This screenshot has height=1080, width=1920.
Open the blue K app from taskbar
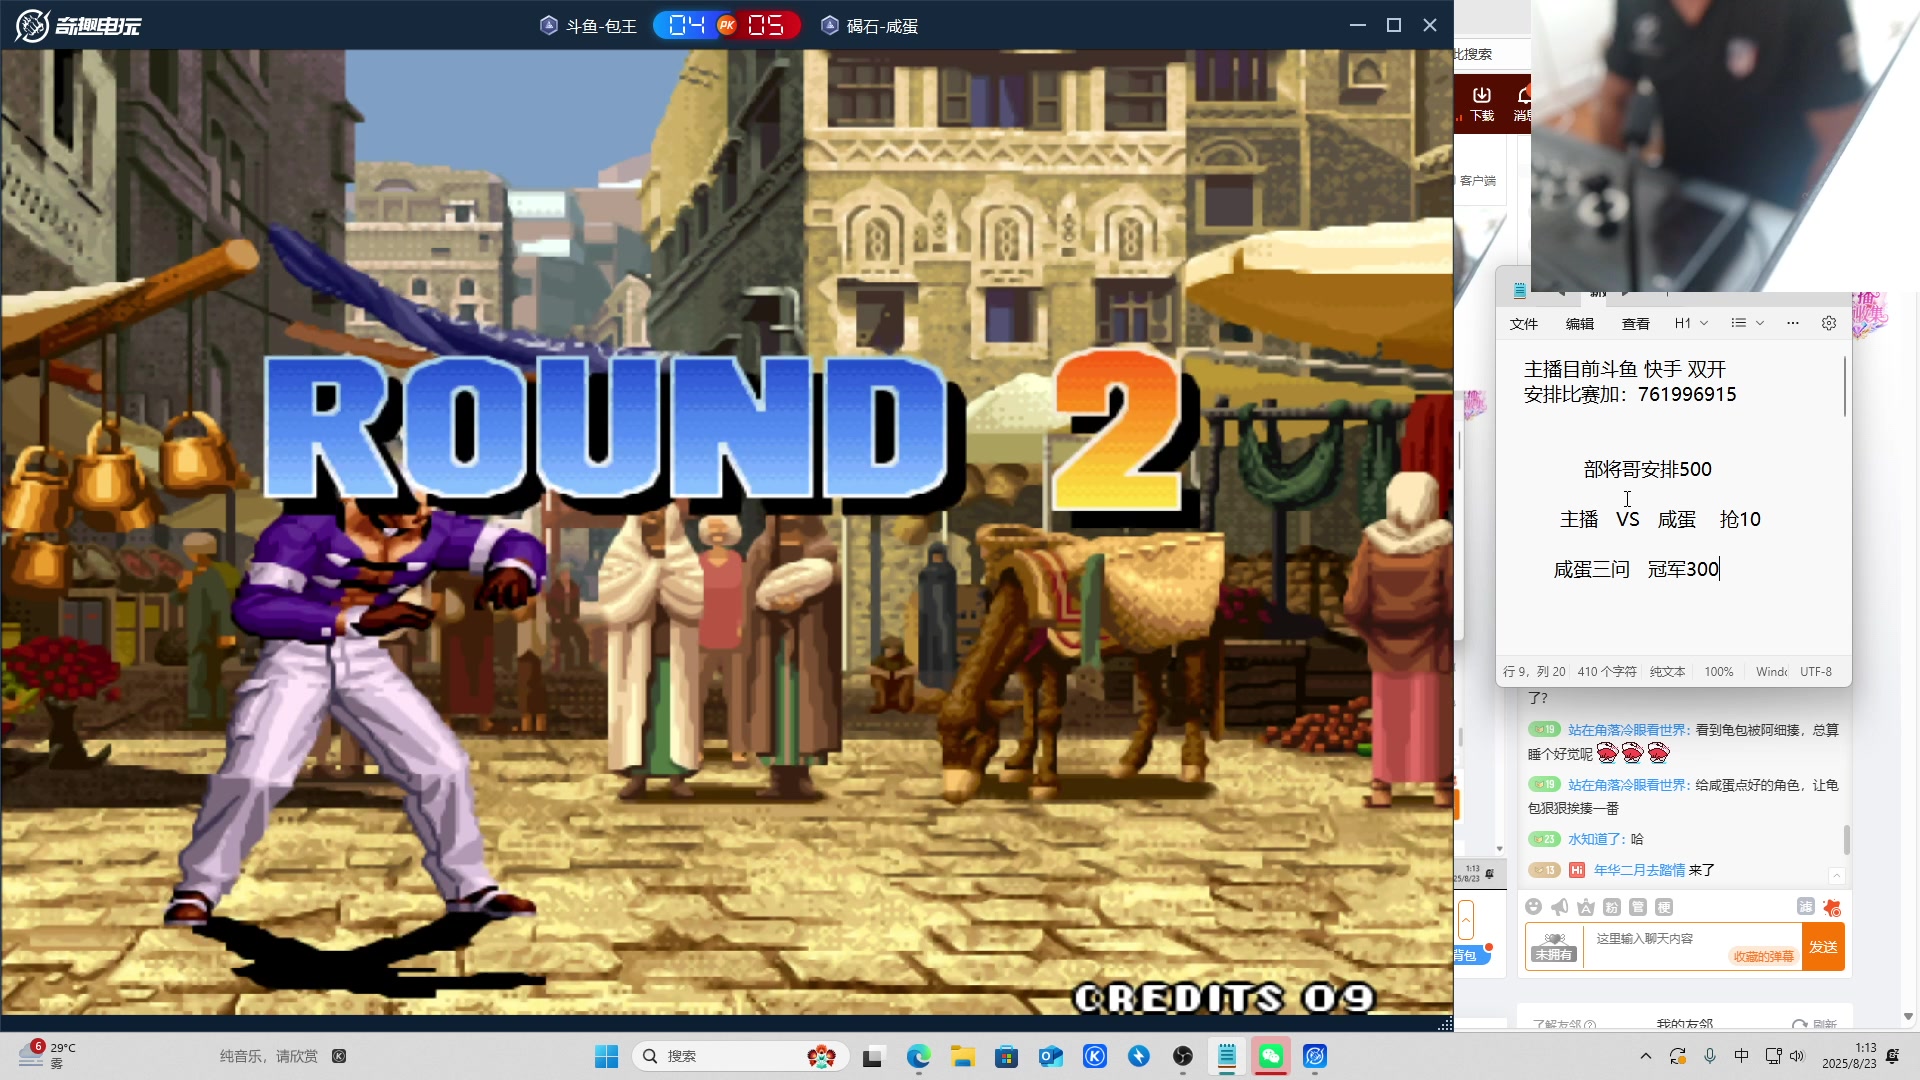[1095, 1056]
